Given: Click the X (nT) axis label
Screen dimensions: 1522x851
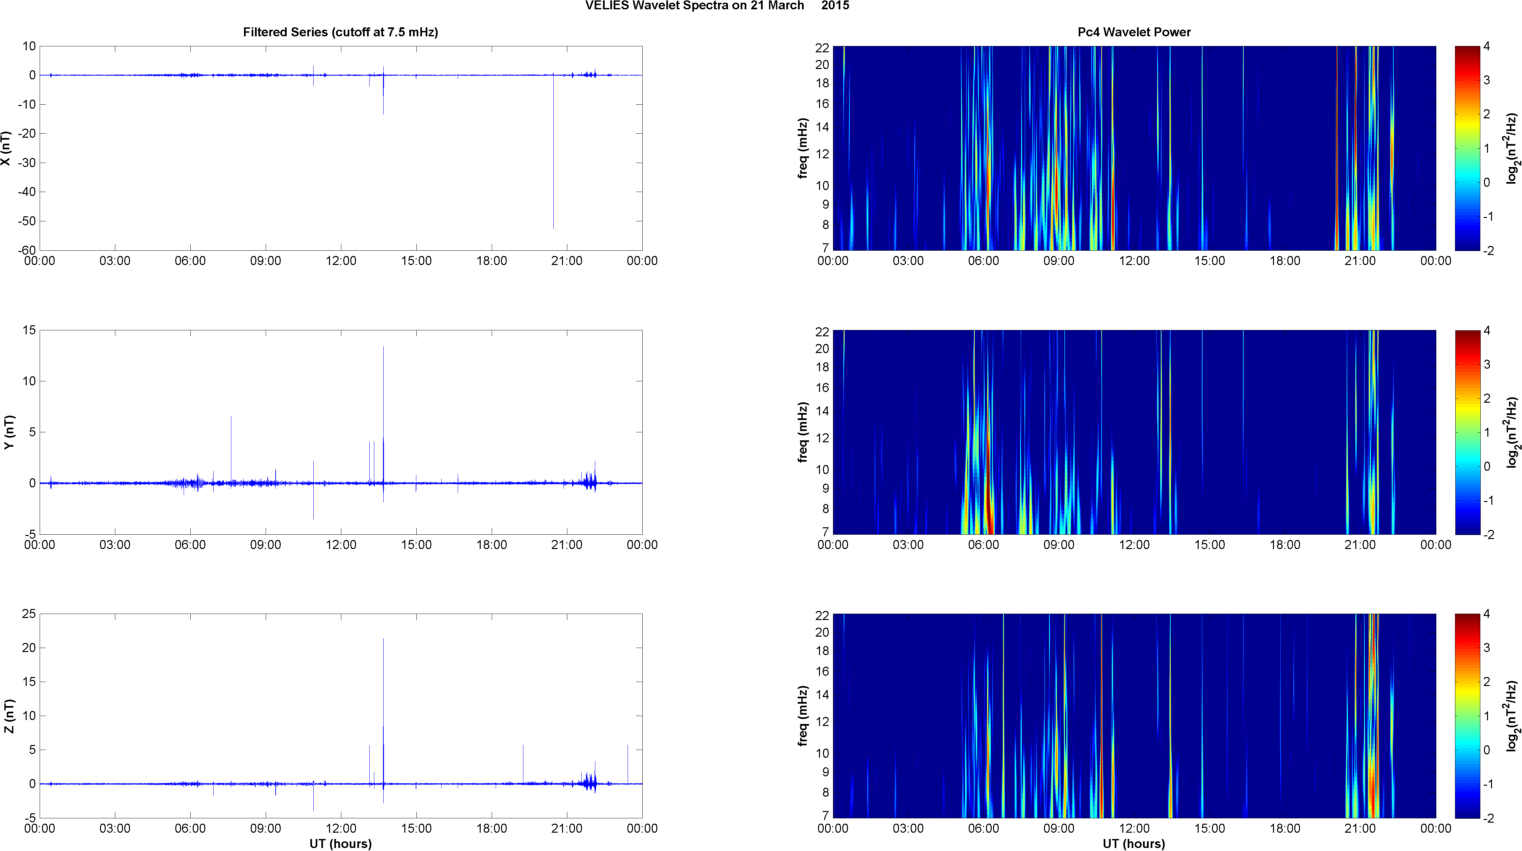Looking at the screenshot, I should [x=6, y=148].
